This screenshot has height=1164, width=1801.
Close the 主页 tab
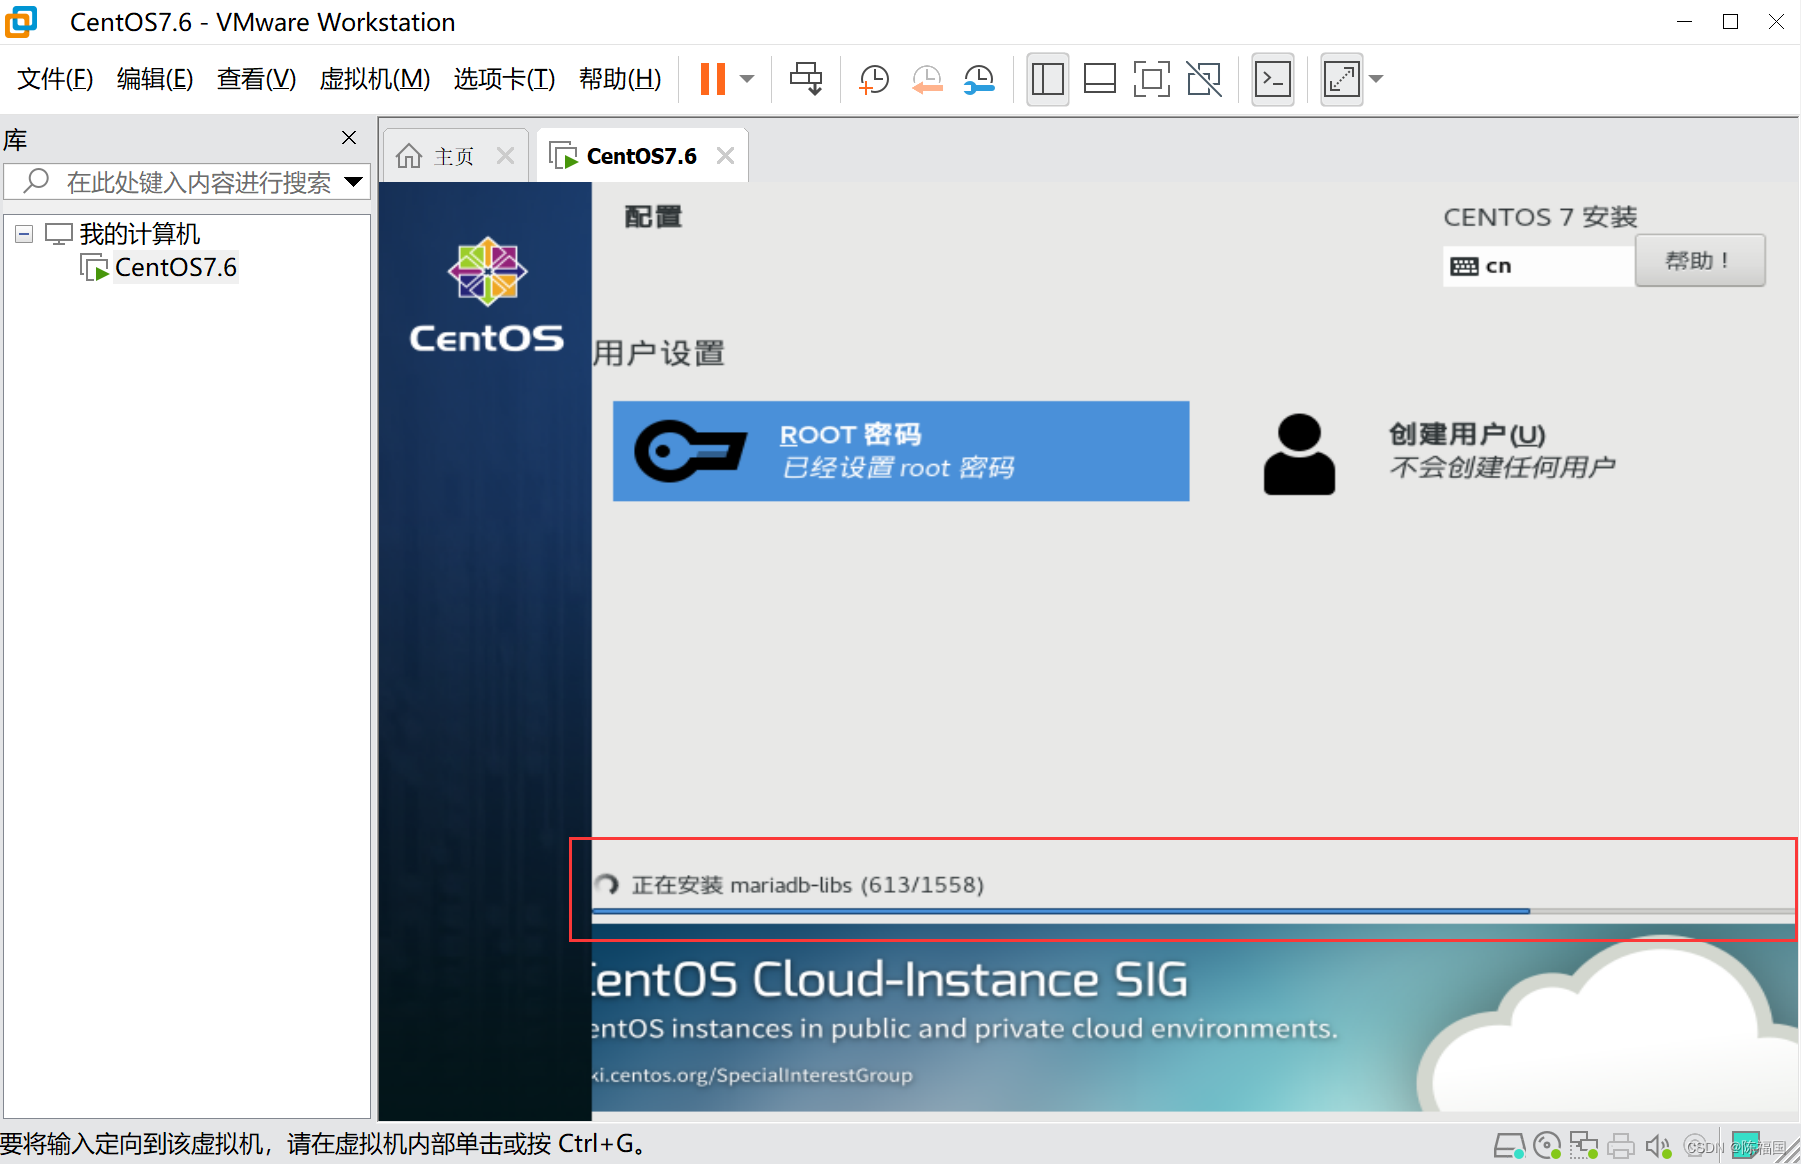(505, 156)
